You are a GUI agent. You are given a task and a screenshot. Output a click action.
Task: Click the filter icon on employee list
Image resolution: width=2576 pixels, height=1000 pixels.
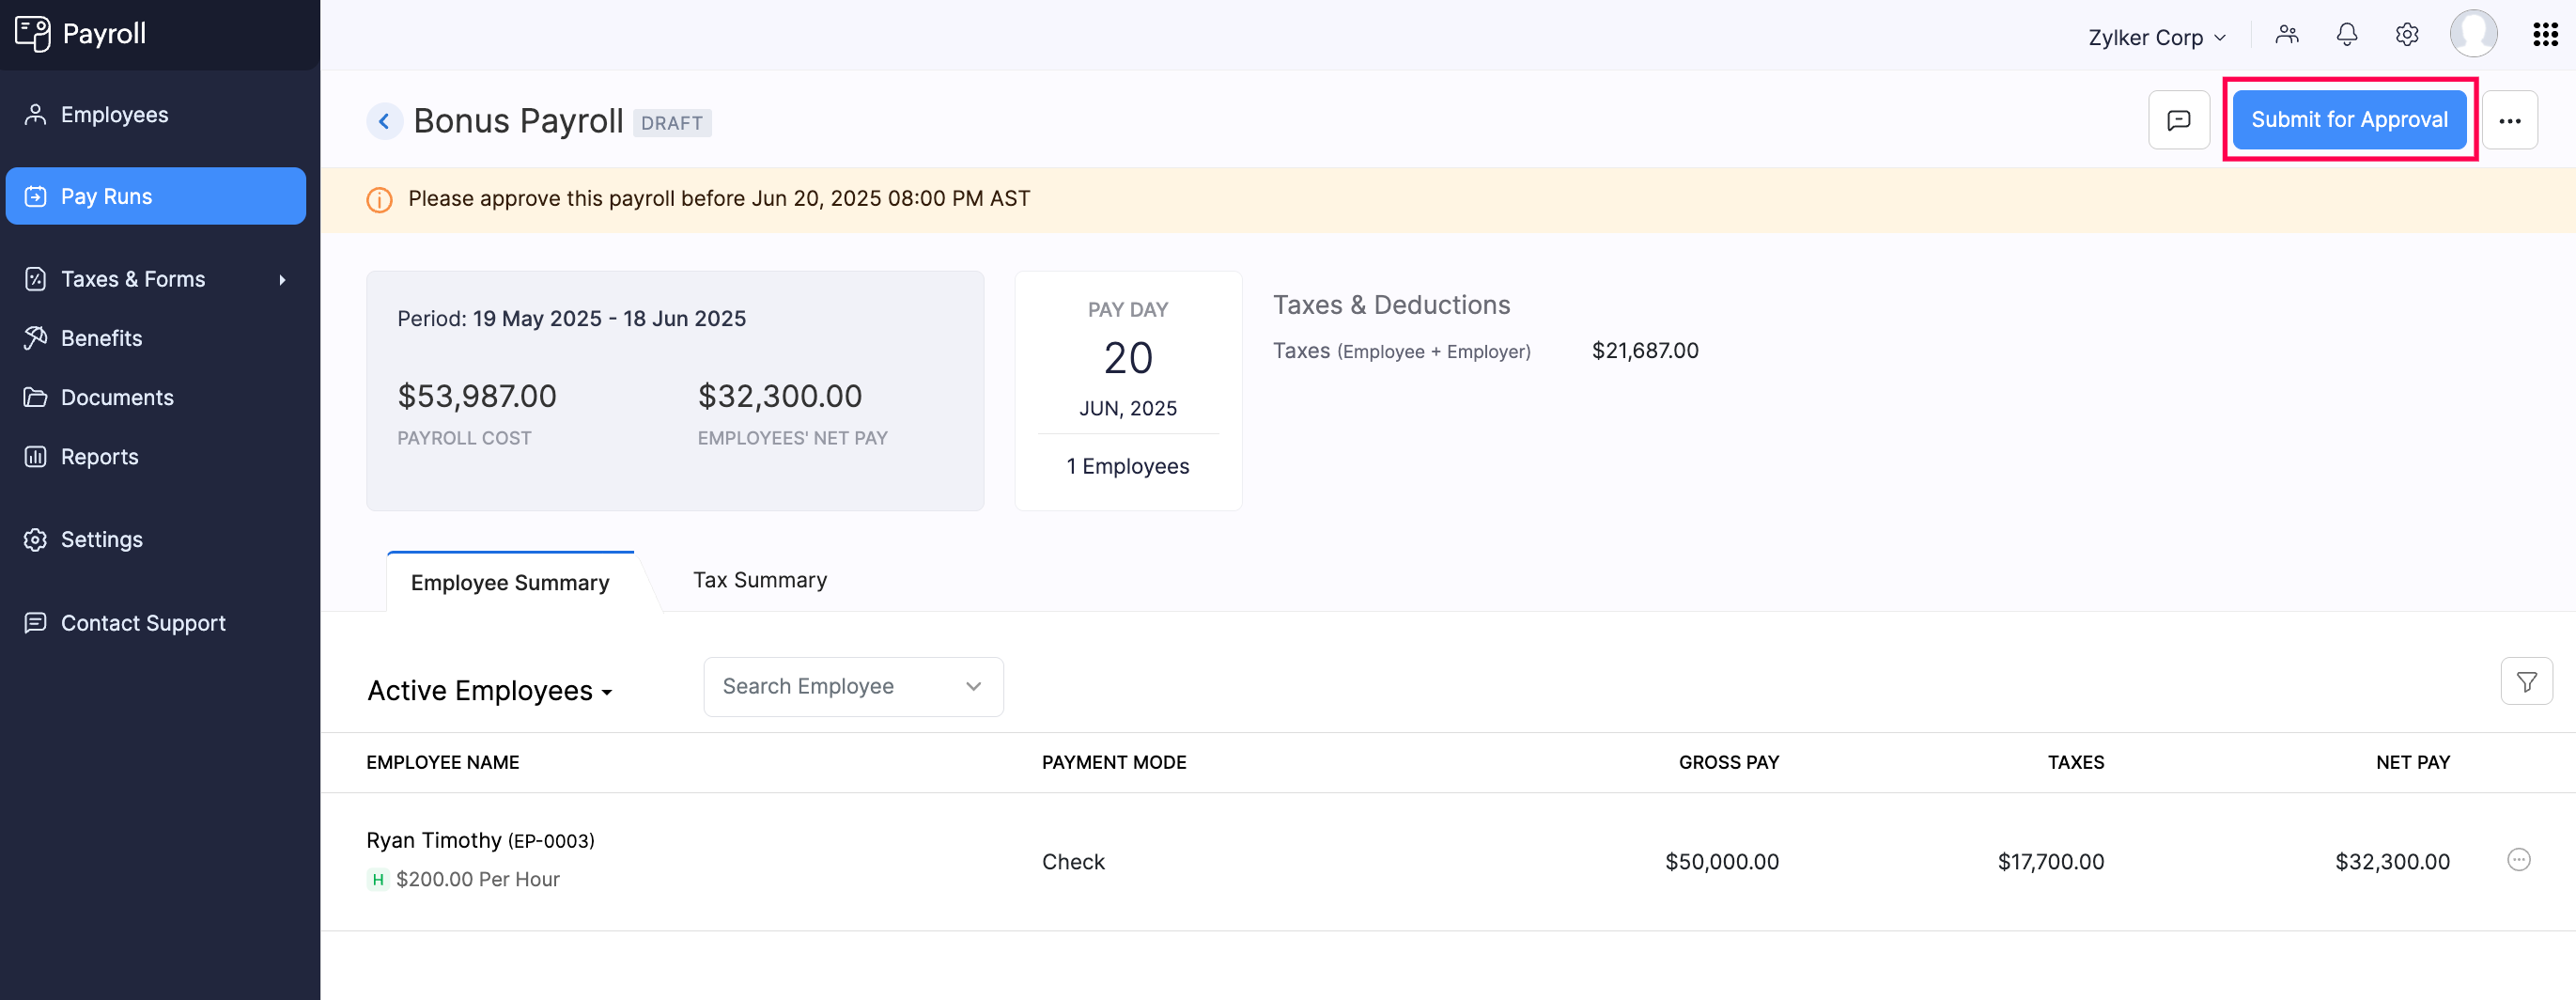pos(2527,681)
